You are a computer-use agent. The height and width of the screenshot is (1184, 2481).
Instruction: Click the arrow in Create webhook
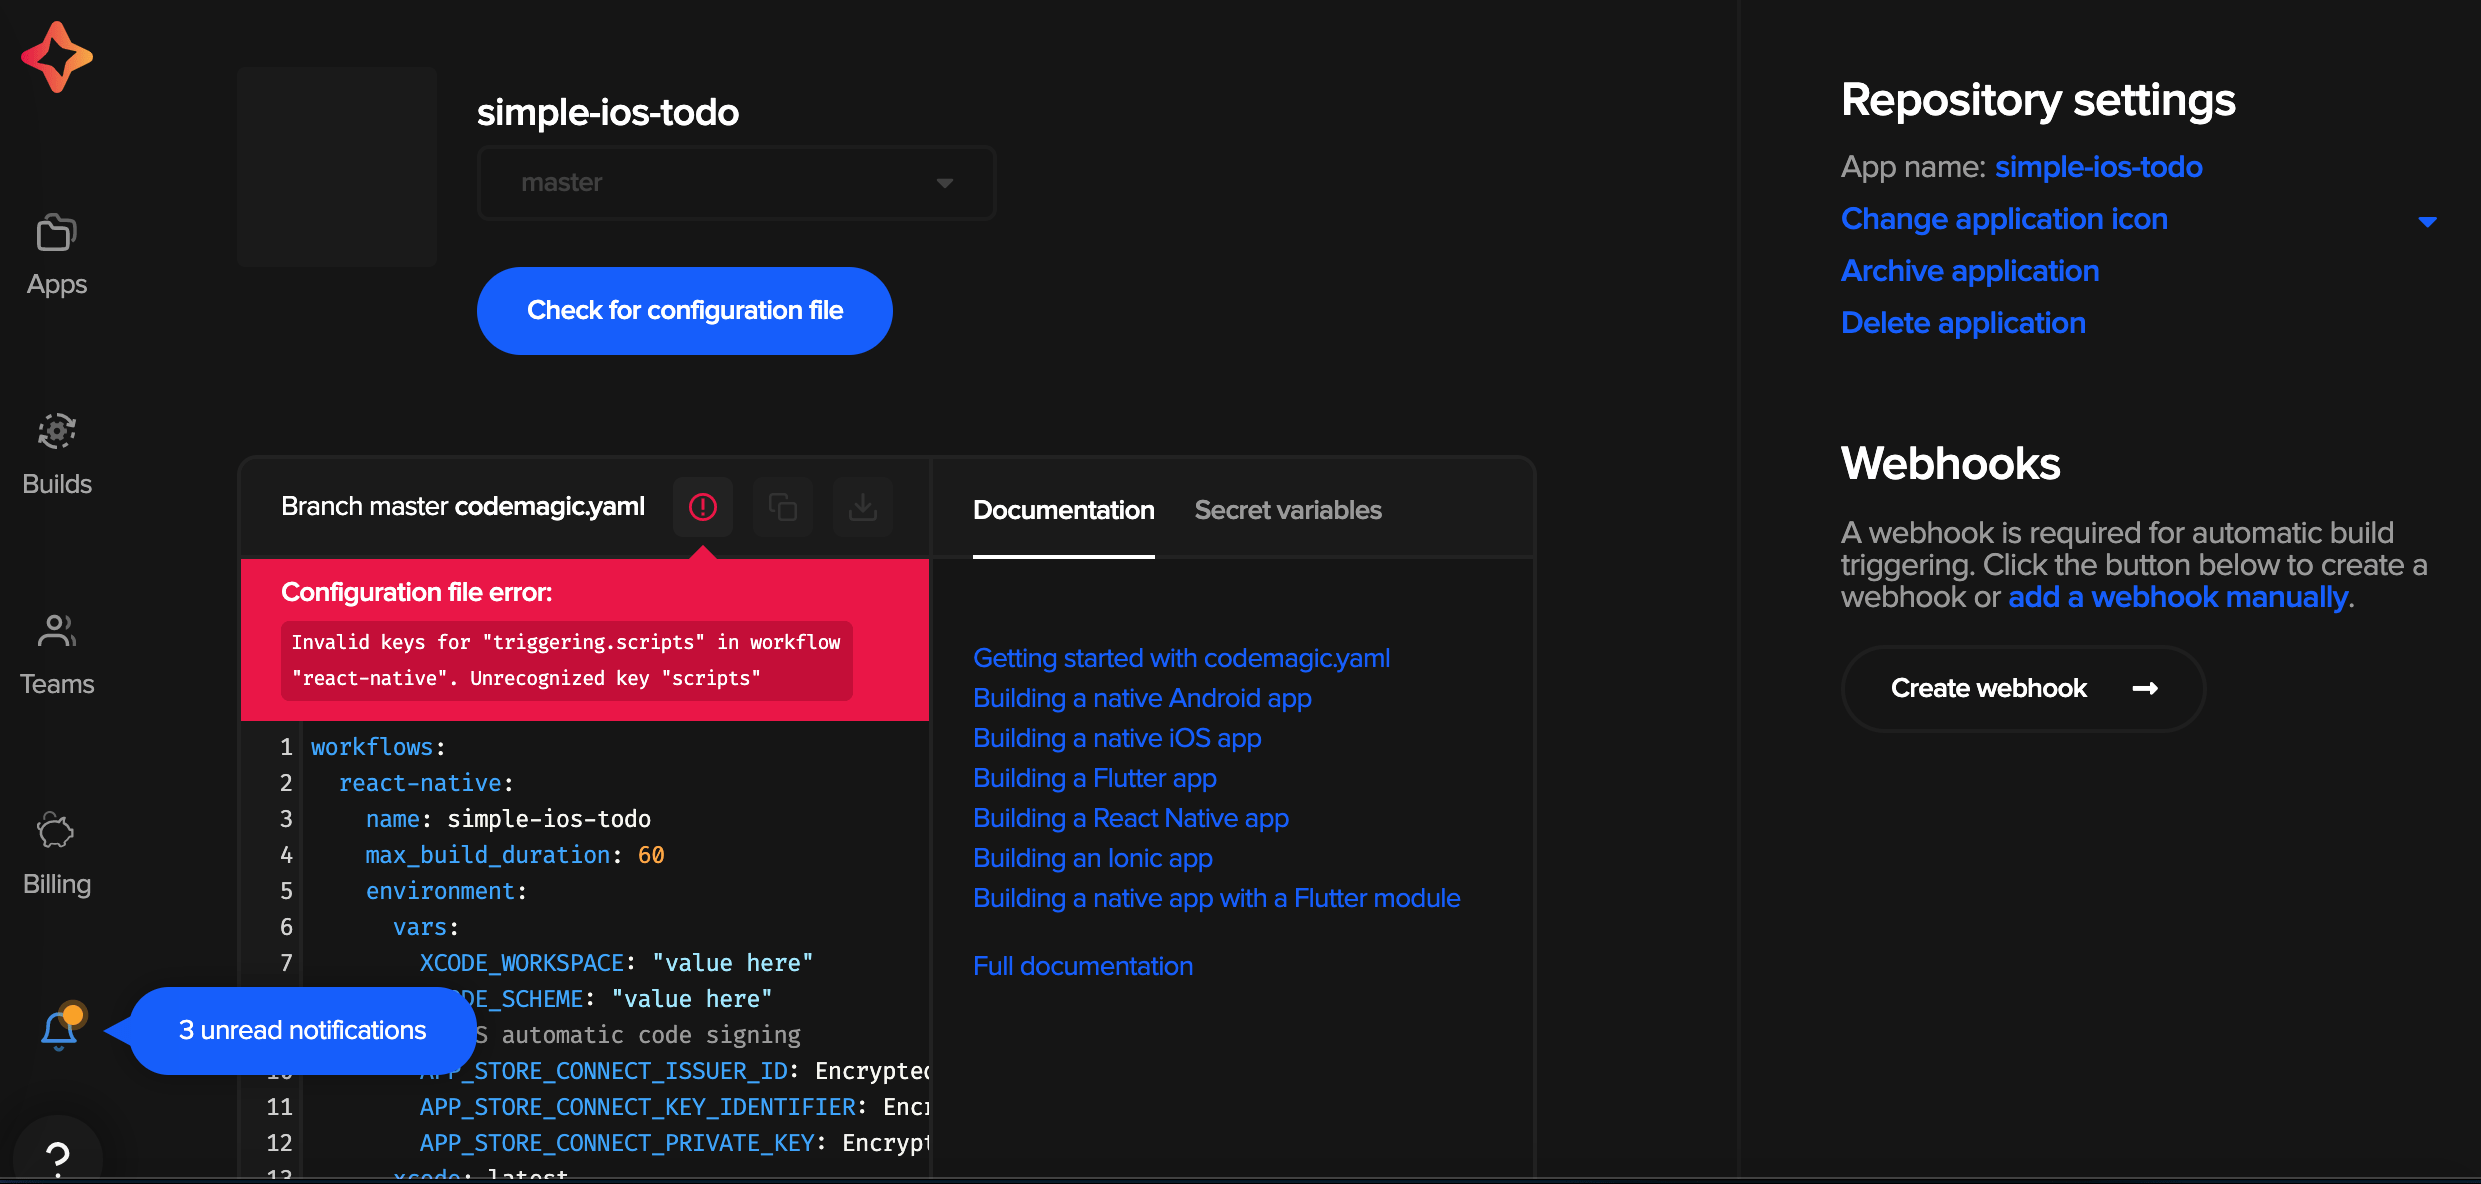(x=2145, y=688)
